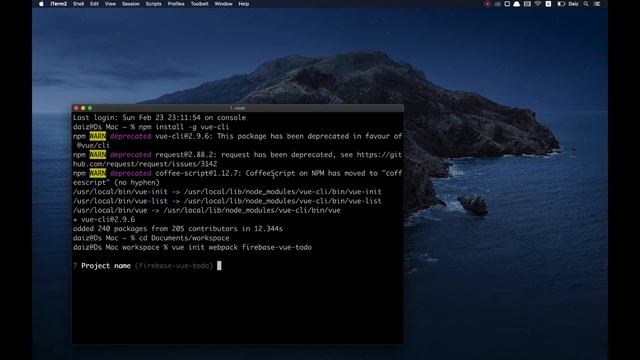Open the View menu

coord(110,4)
